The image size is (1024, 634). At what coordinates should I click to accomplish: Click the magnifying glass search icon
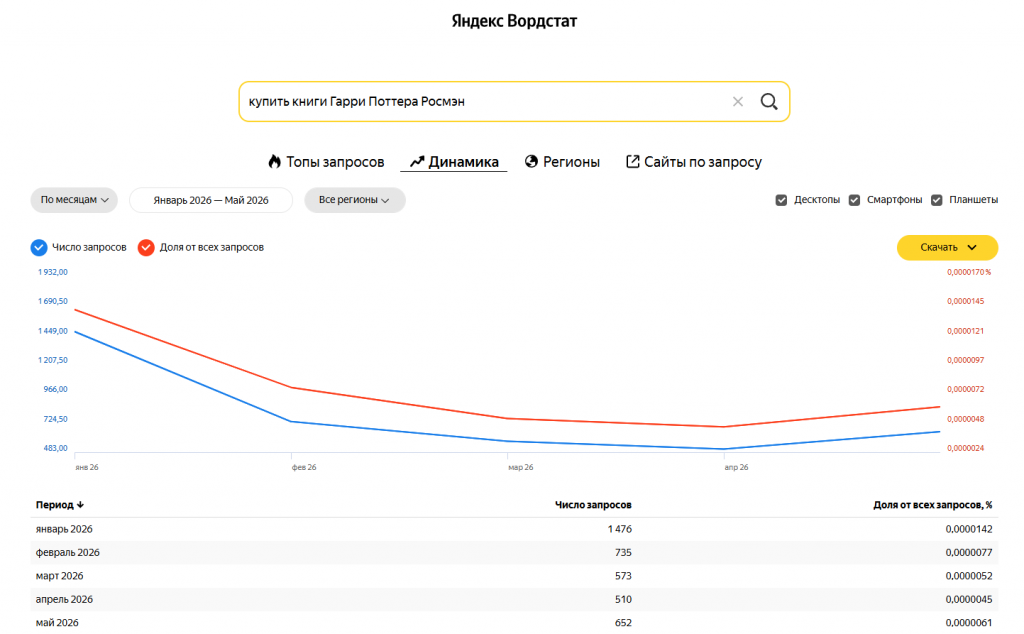pyautogui.click(x=769, y=101)
